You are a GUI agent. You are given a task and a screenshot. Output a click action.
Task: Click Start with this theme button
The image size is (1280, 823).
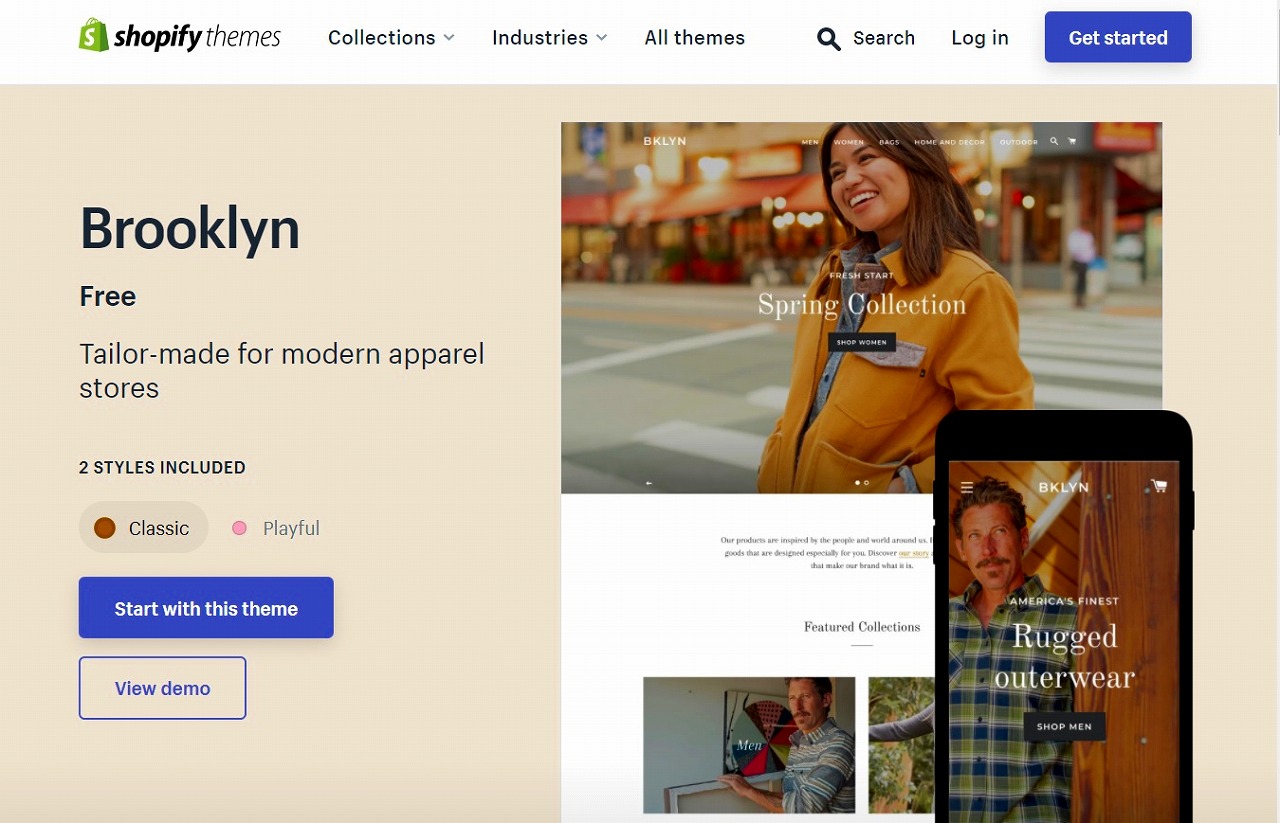tap(206, 608)
